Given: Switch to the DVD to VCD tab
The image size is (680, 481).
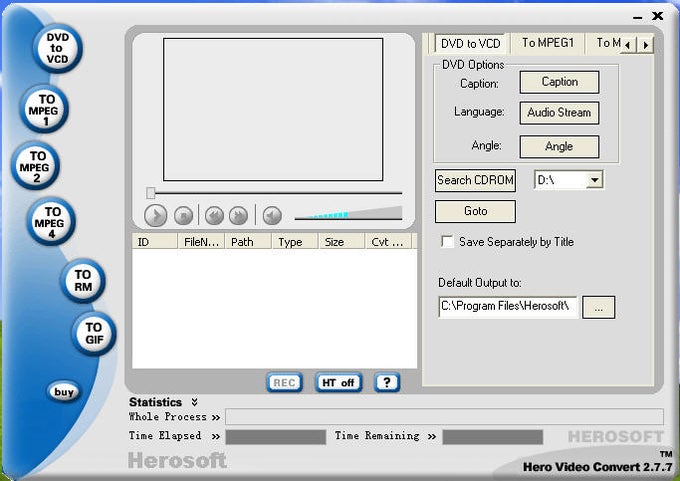Looking at the screenshot, I should click(x=471, y=44).
